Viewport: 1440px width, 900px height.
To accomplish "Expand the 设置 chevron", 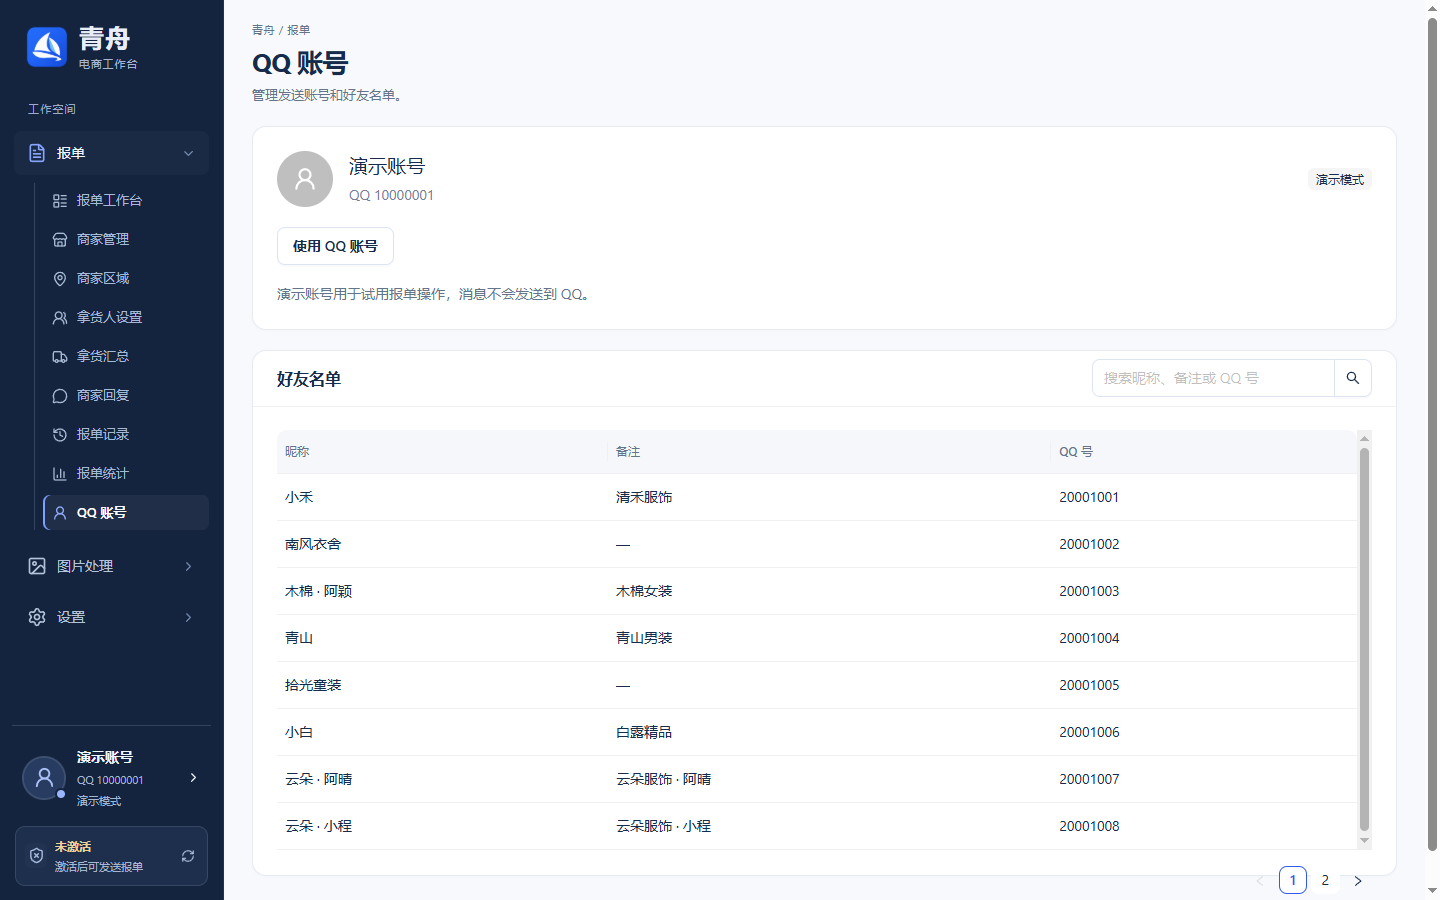I will (188, 617).
